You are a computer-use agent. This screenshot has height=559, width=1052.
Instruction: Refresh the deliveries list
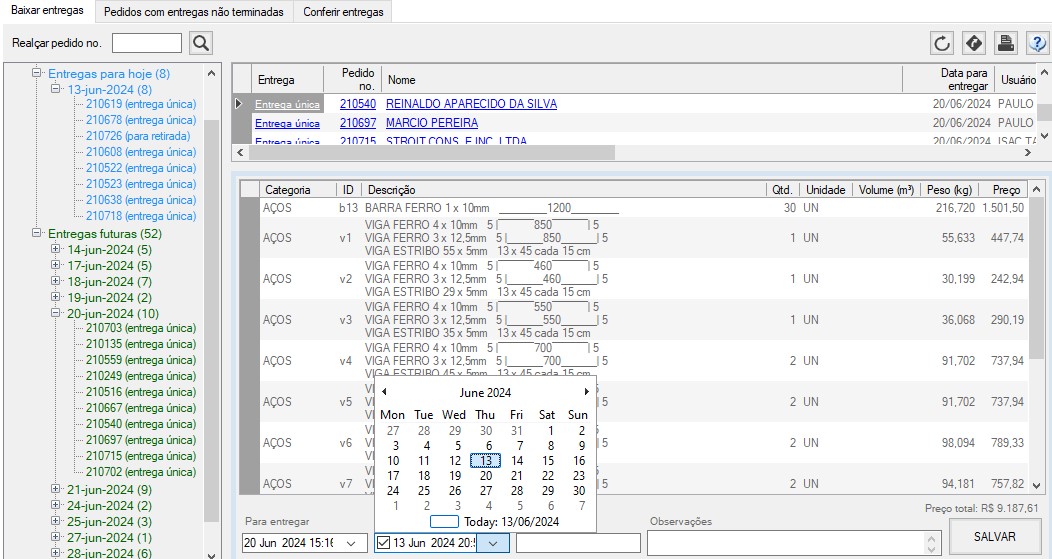click(x=942, y=43)
